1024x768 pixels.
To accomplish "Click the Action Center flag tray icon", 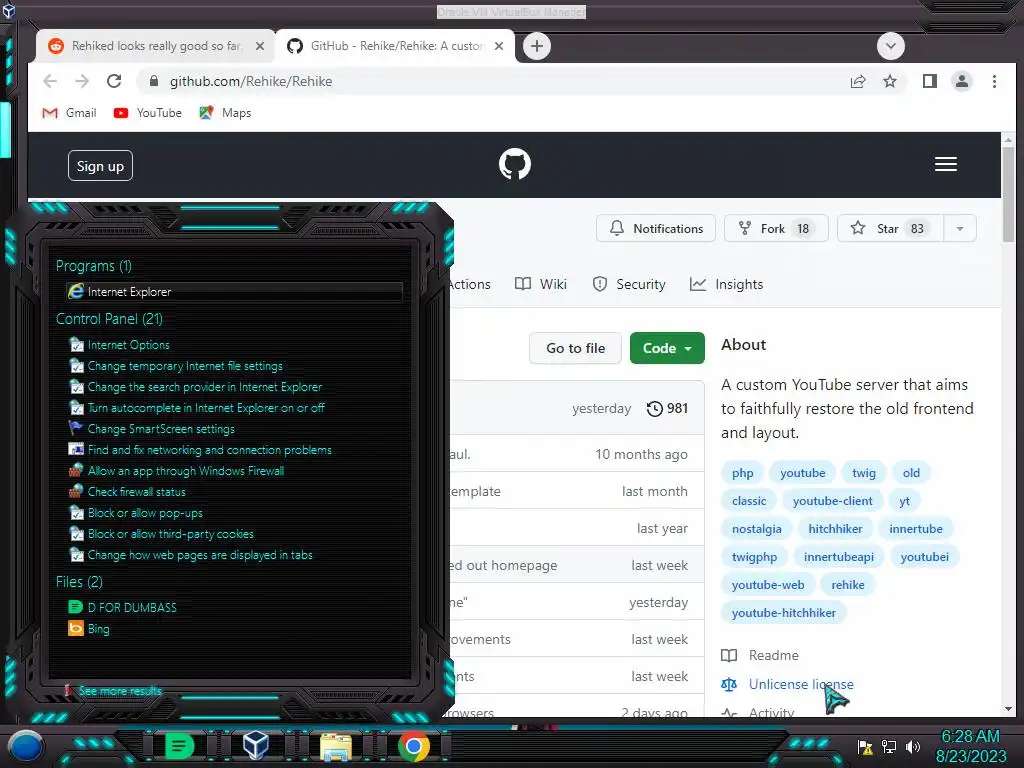I will (x=865, y=746).
